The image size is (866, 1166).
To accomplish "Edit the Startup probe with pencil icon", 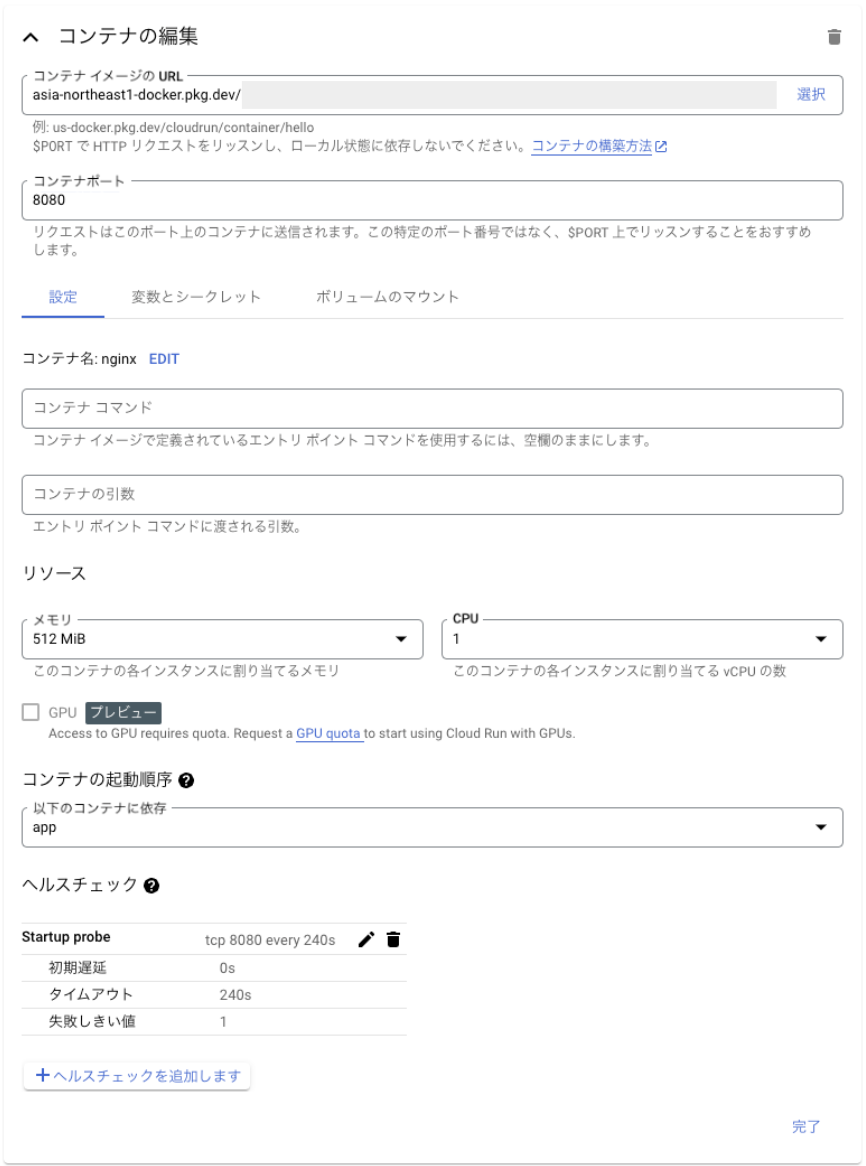I will 366,940.
